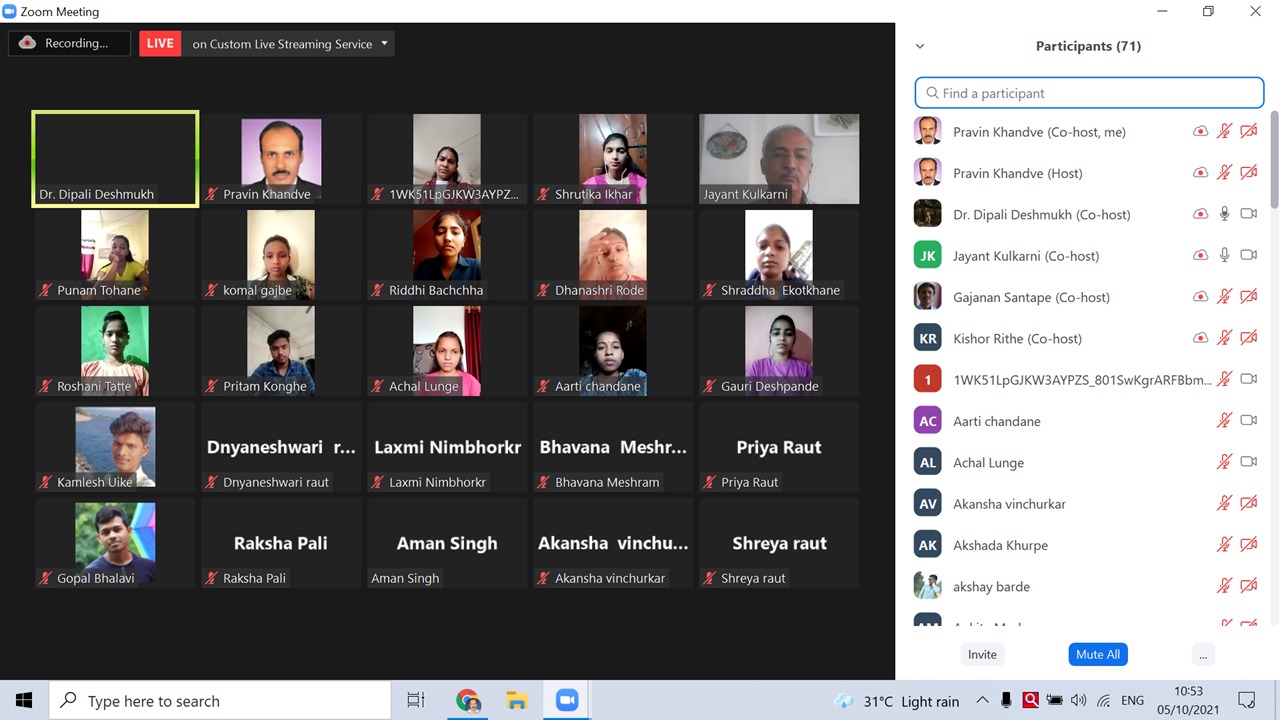Click the cloud Recording indicator

tap(70, 43)
